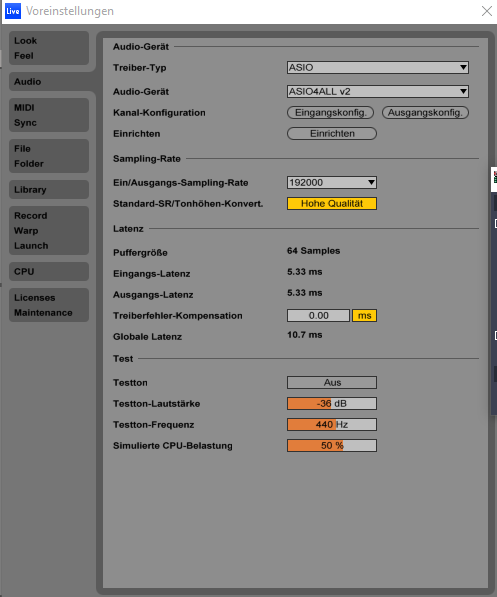
Task: Open the Treiber-Typ ASIO dropdown
Action: point(377,67)
